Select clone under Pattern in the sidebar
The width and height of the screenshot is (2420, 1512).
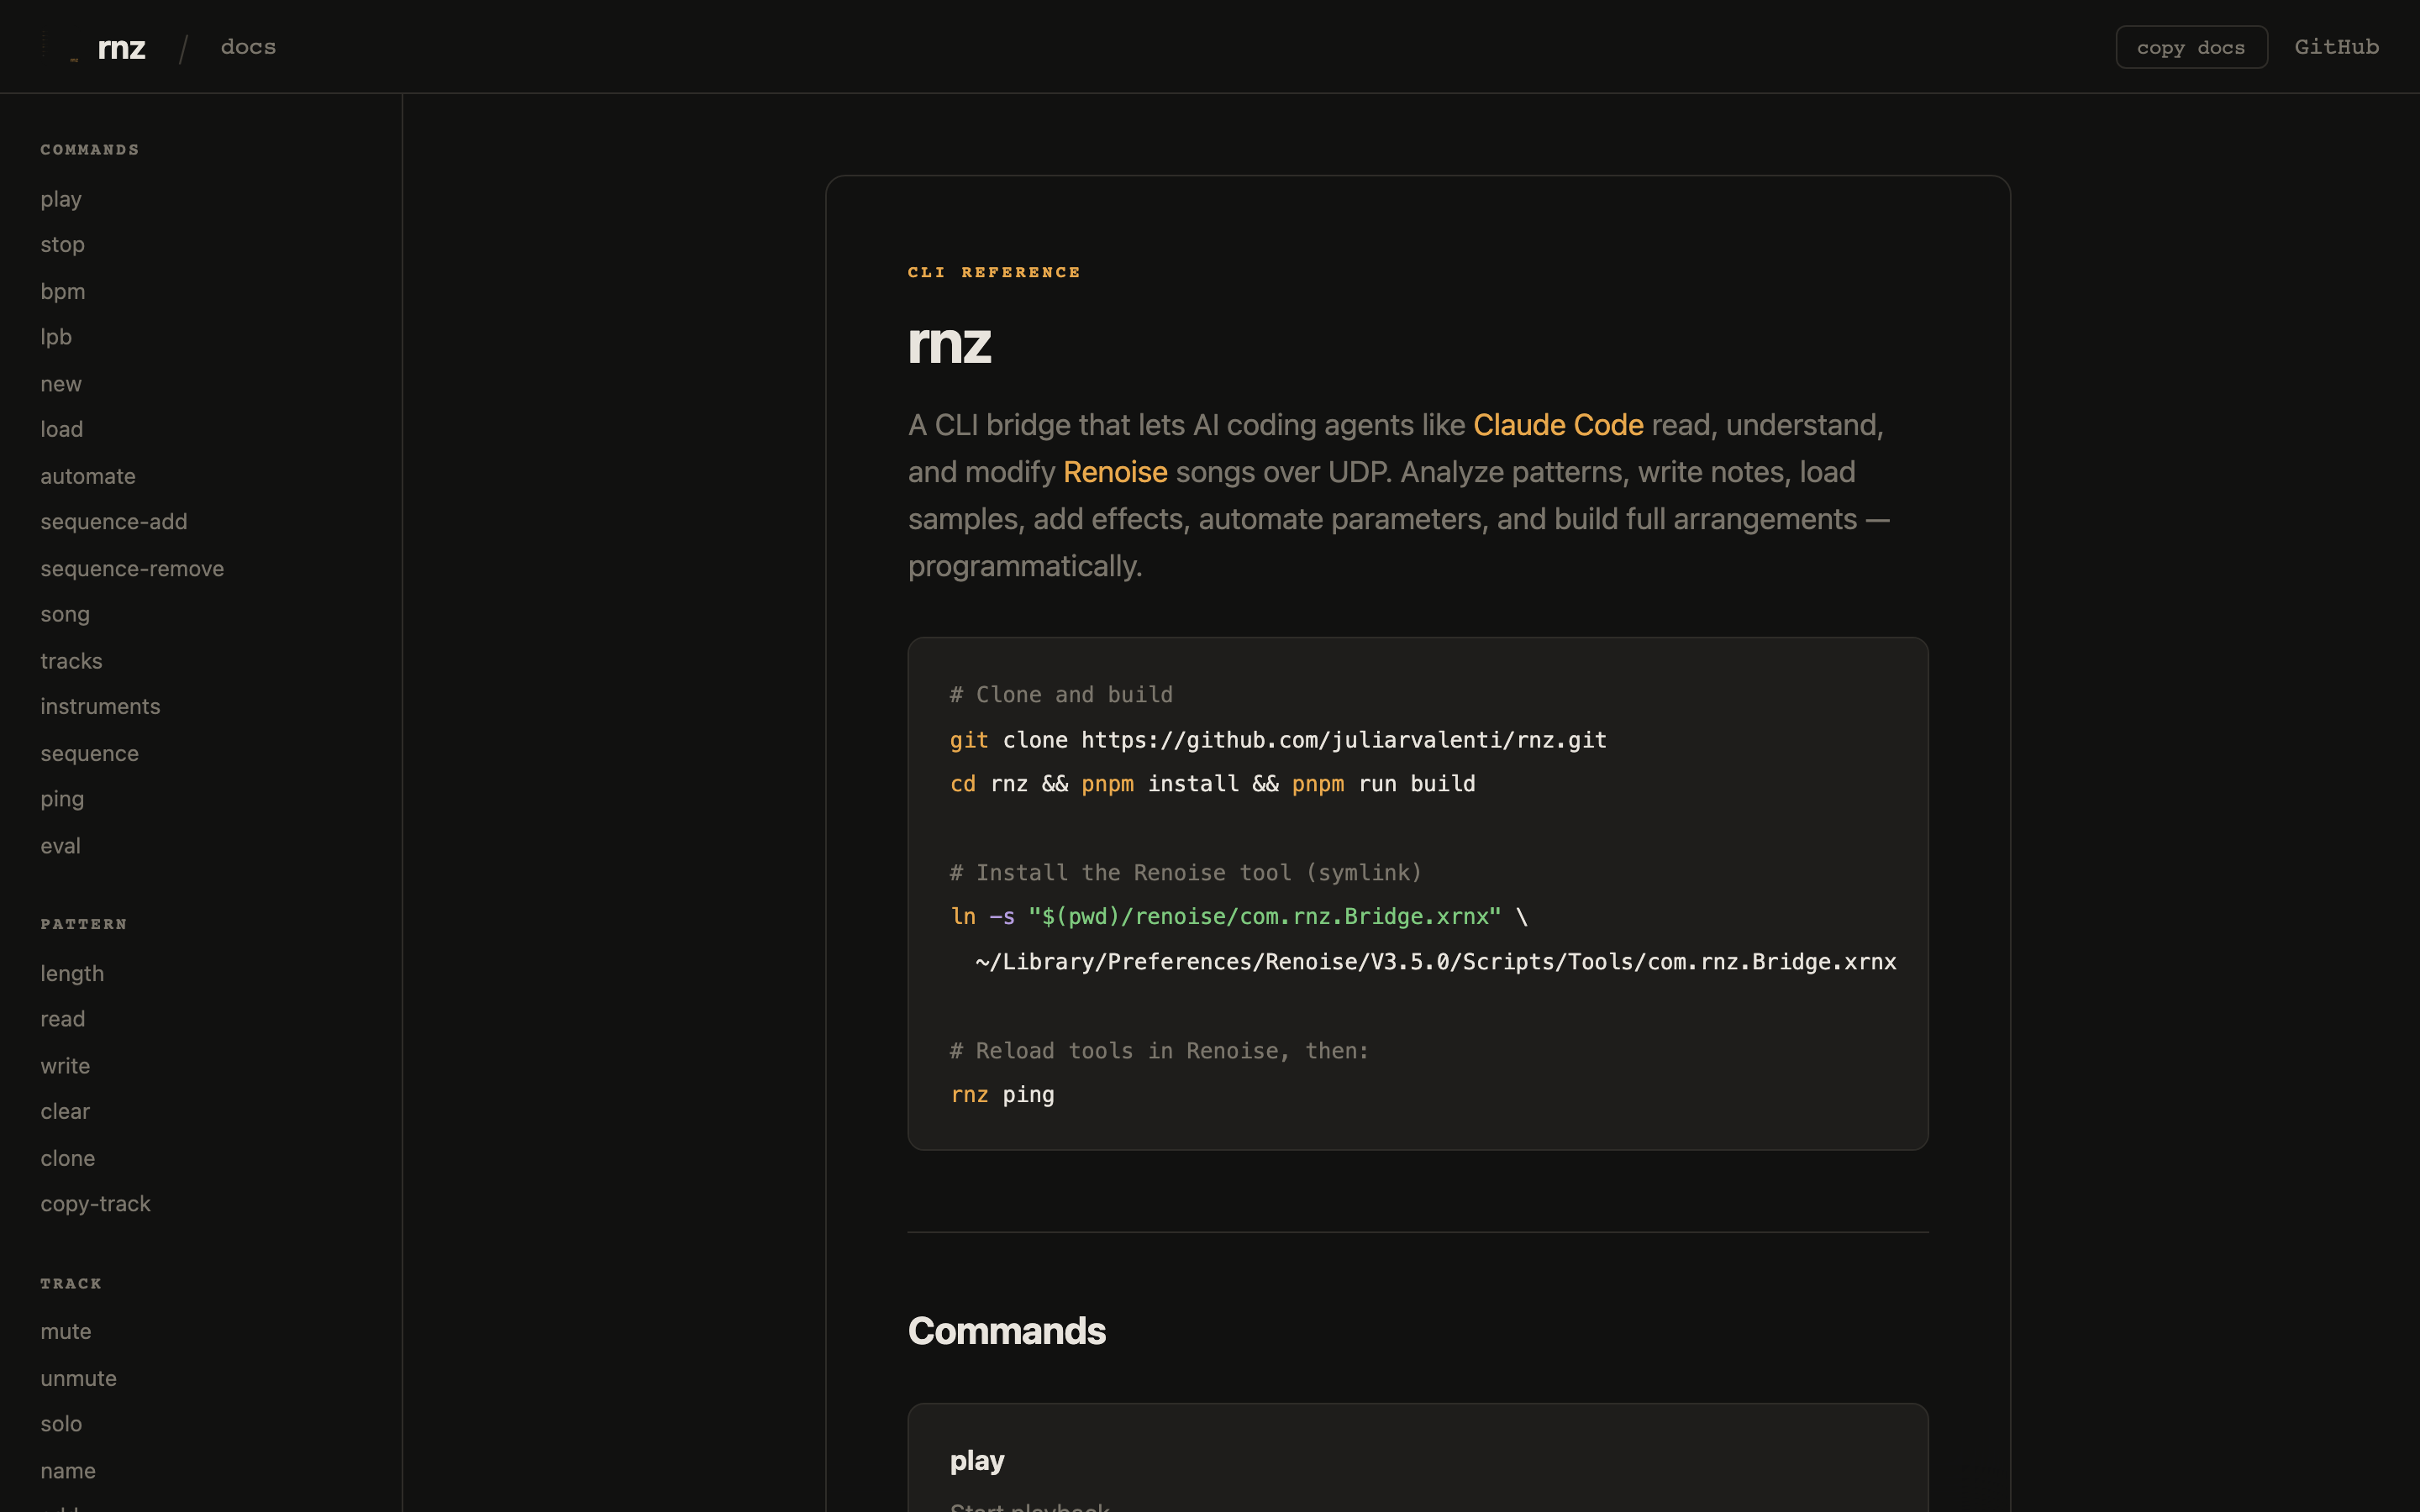point(68,1158)
